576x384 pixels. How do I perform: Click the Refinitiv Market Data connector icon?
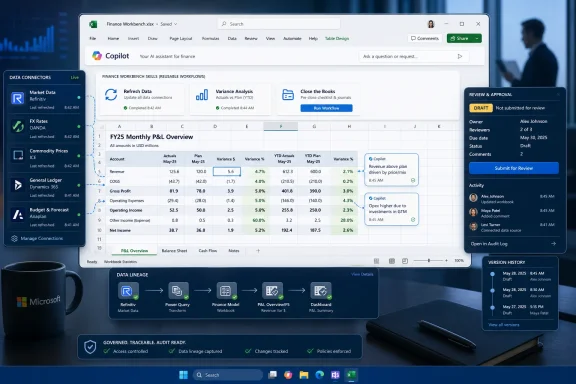click(17, 98)
